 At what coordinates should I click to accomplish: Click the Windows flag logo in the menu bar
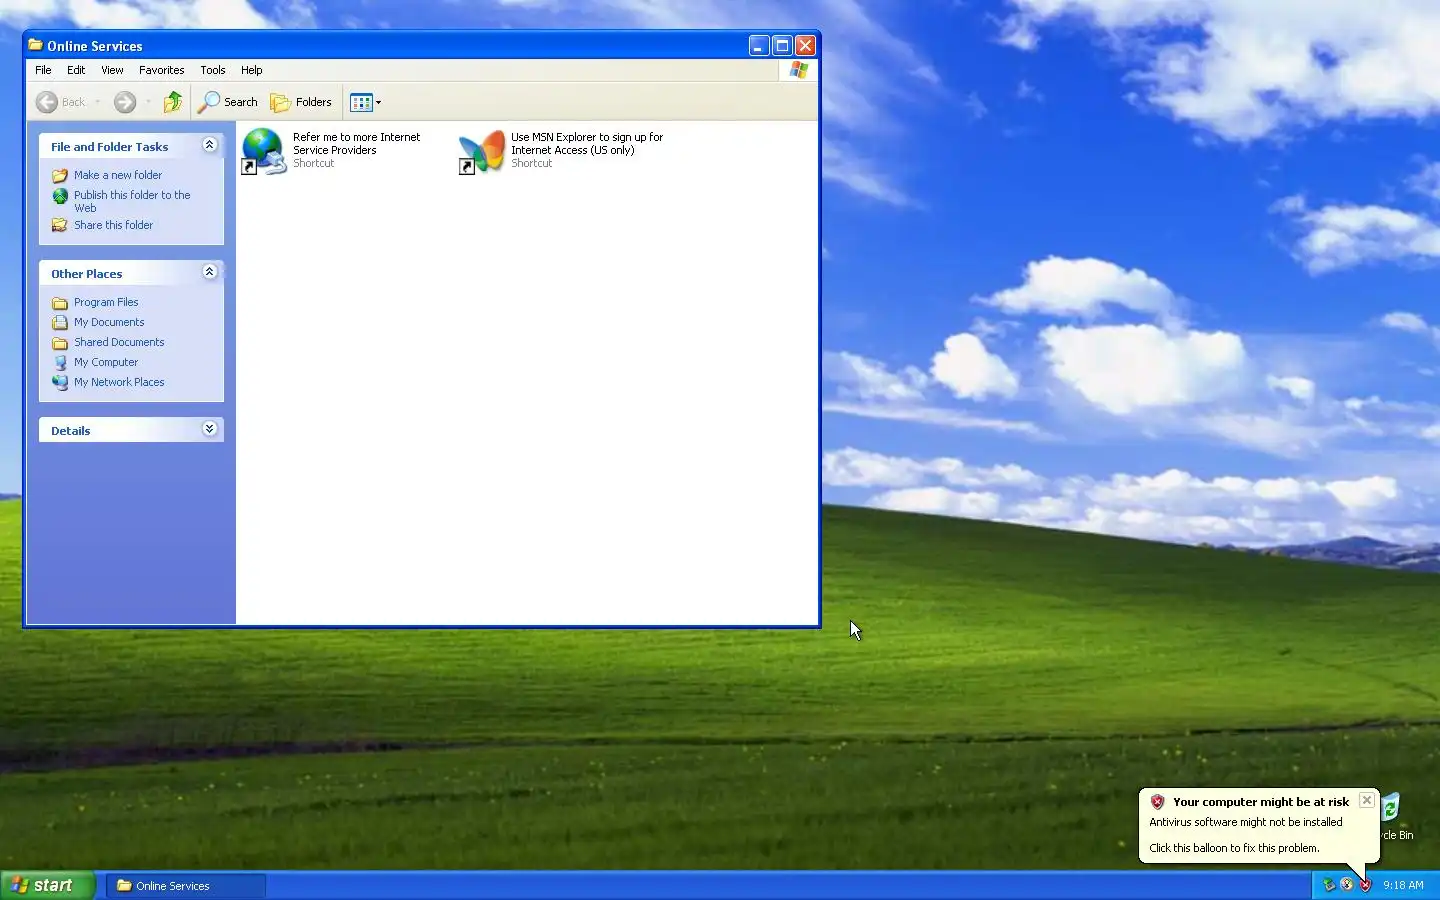(x=798, y=70)
